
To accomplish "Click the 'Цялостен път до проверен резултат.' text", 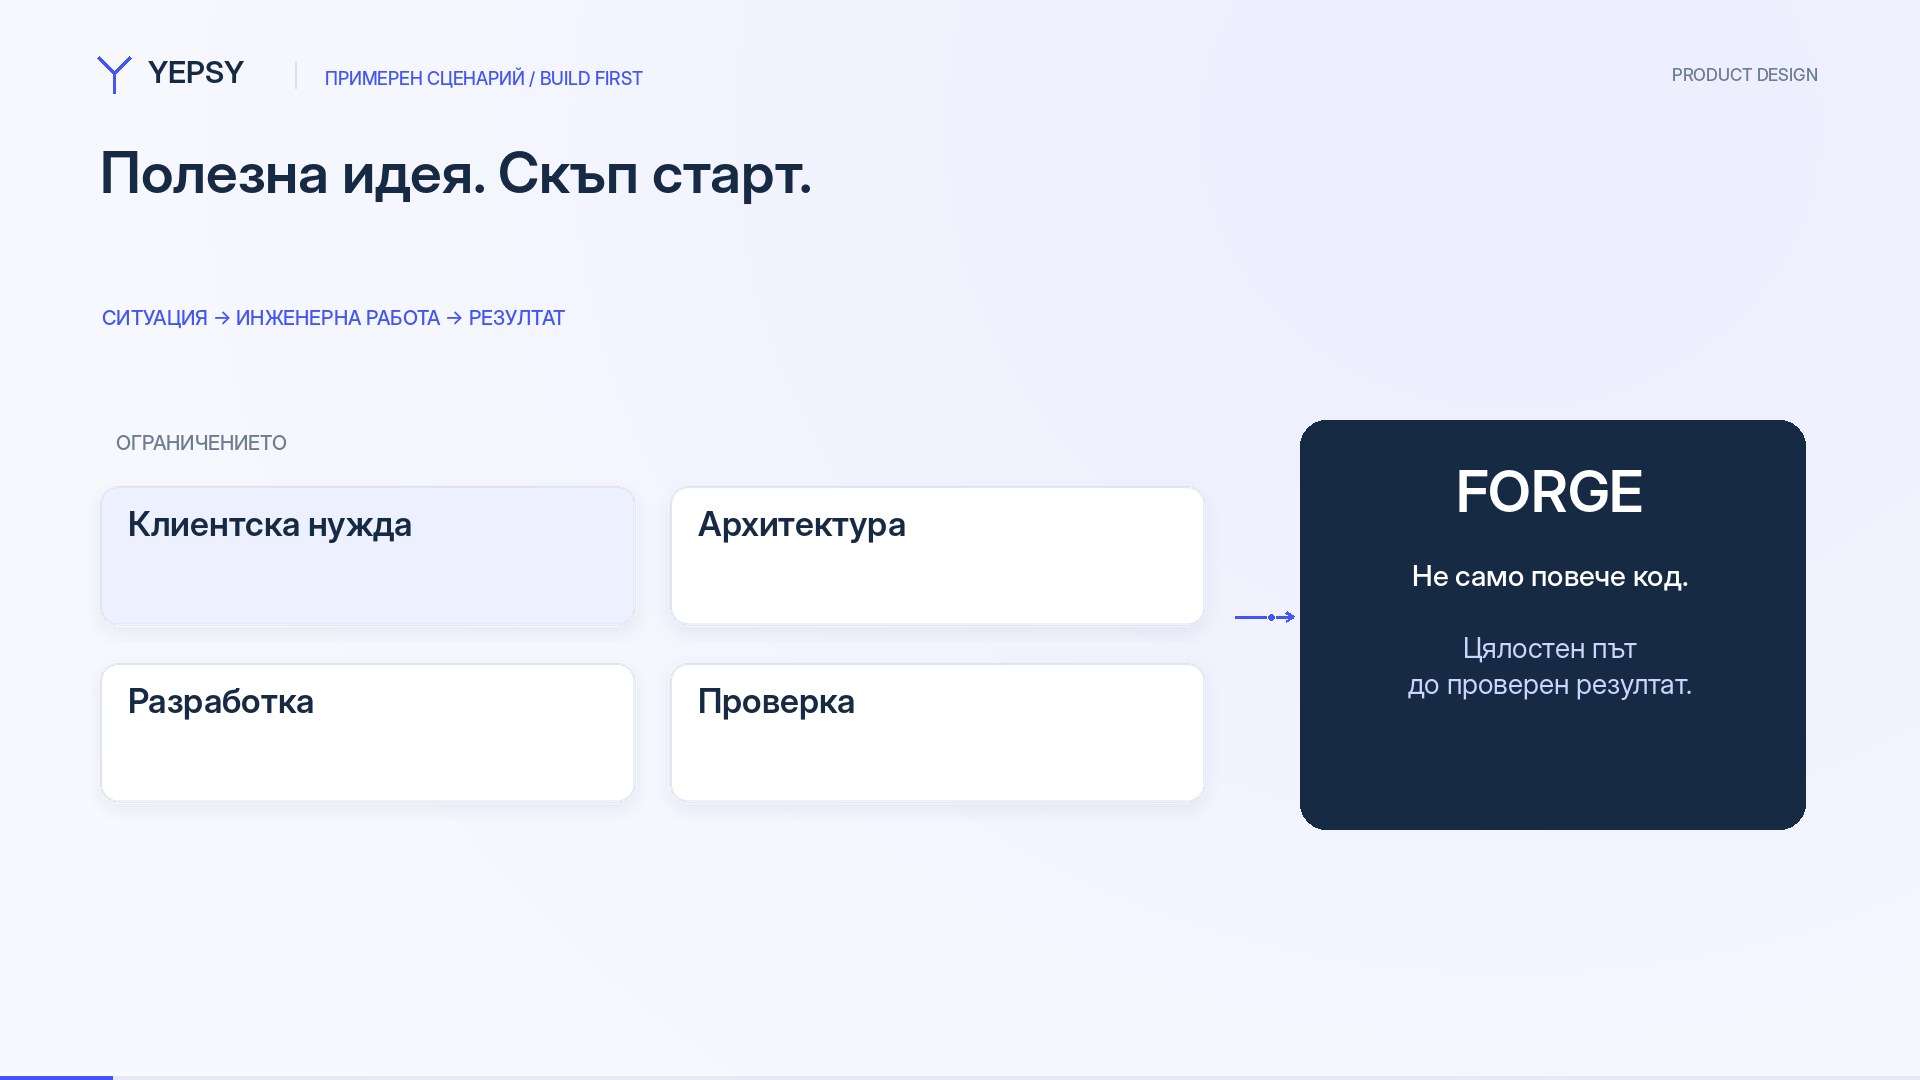I will click(x=1549, y=667).
